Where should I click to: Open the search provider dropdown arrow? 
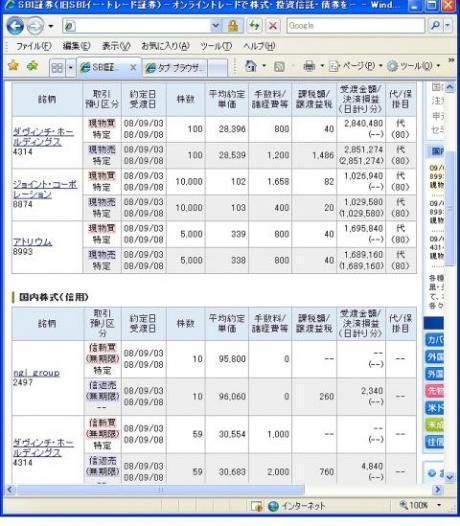[x=448, y=25]
